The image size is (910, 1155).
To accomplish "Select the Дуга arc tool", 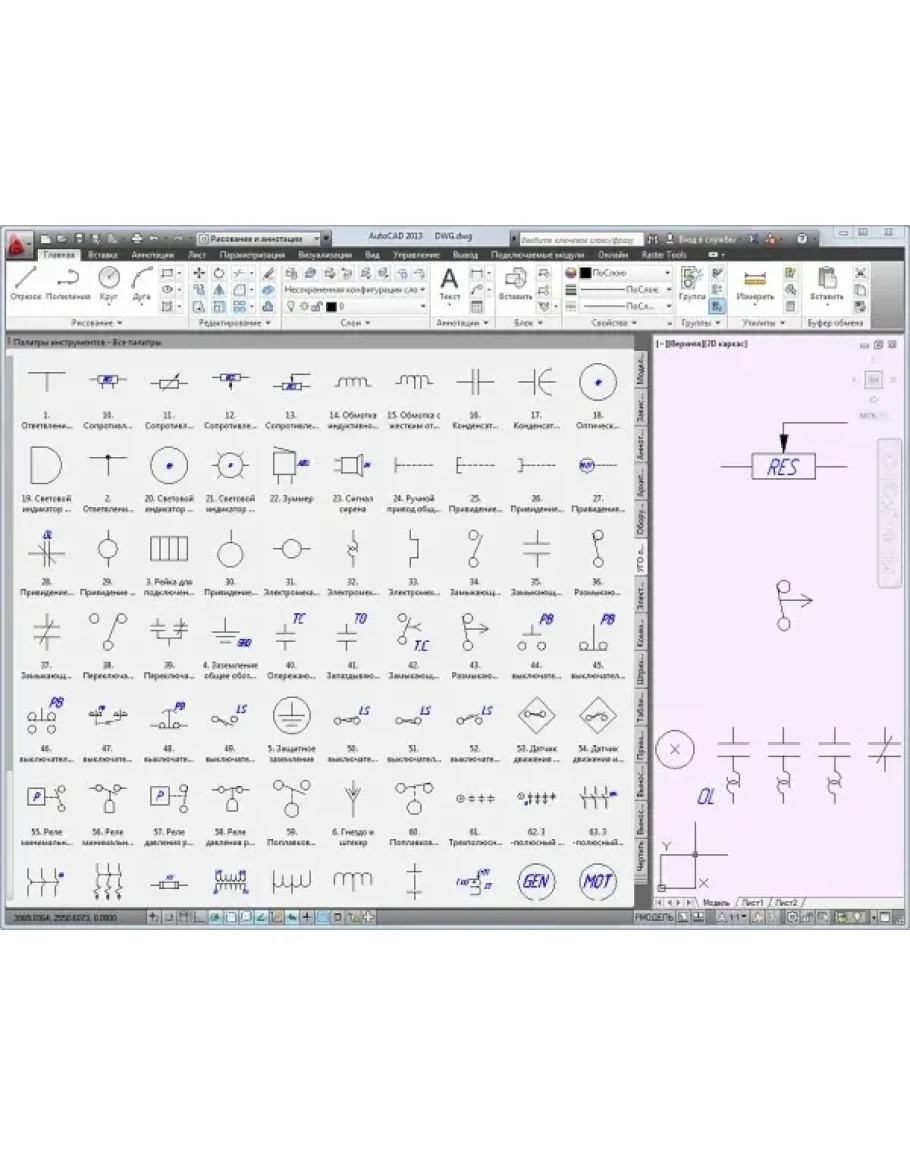I will click(x=141, y=283).
